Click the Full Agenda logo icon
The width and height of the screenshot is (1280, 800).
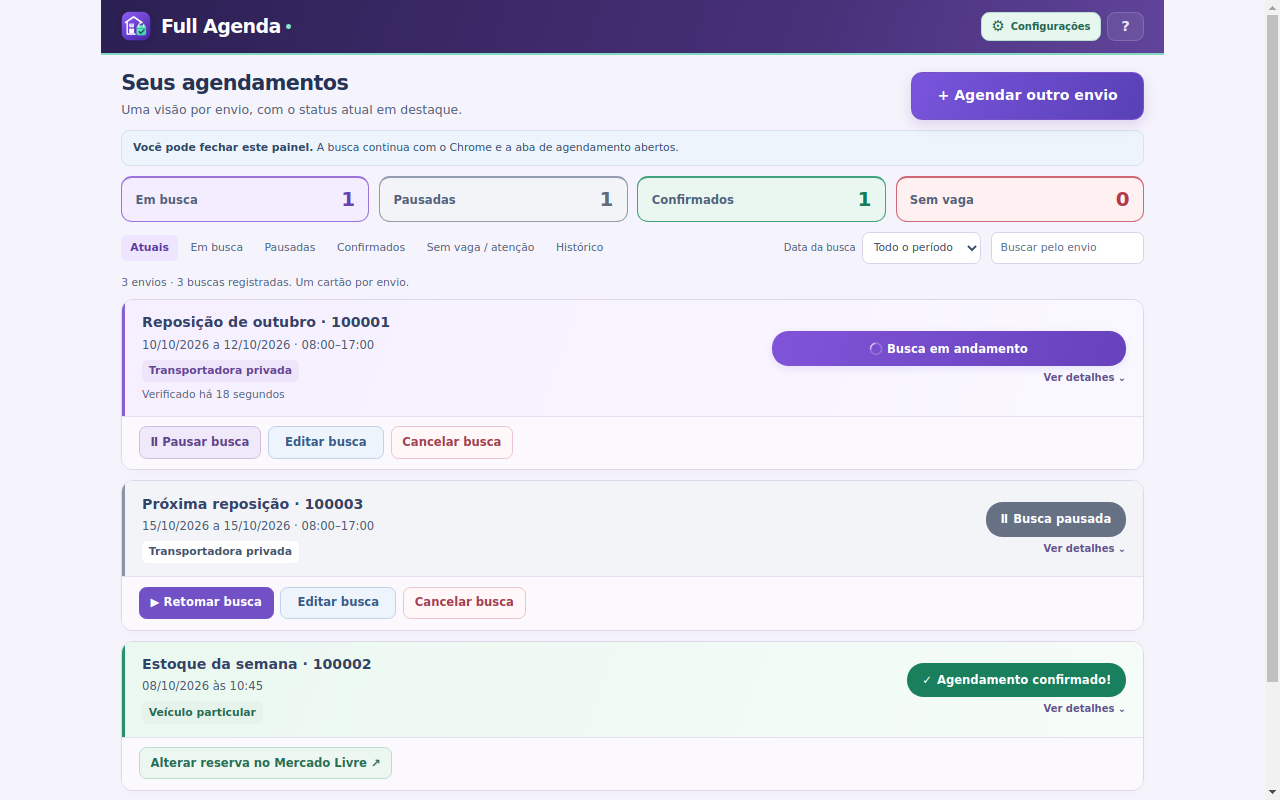pyautogui.click(x=135, y=26)
